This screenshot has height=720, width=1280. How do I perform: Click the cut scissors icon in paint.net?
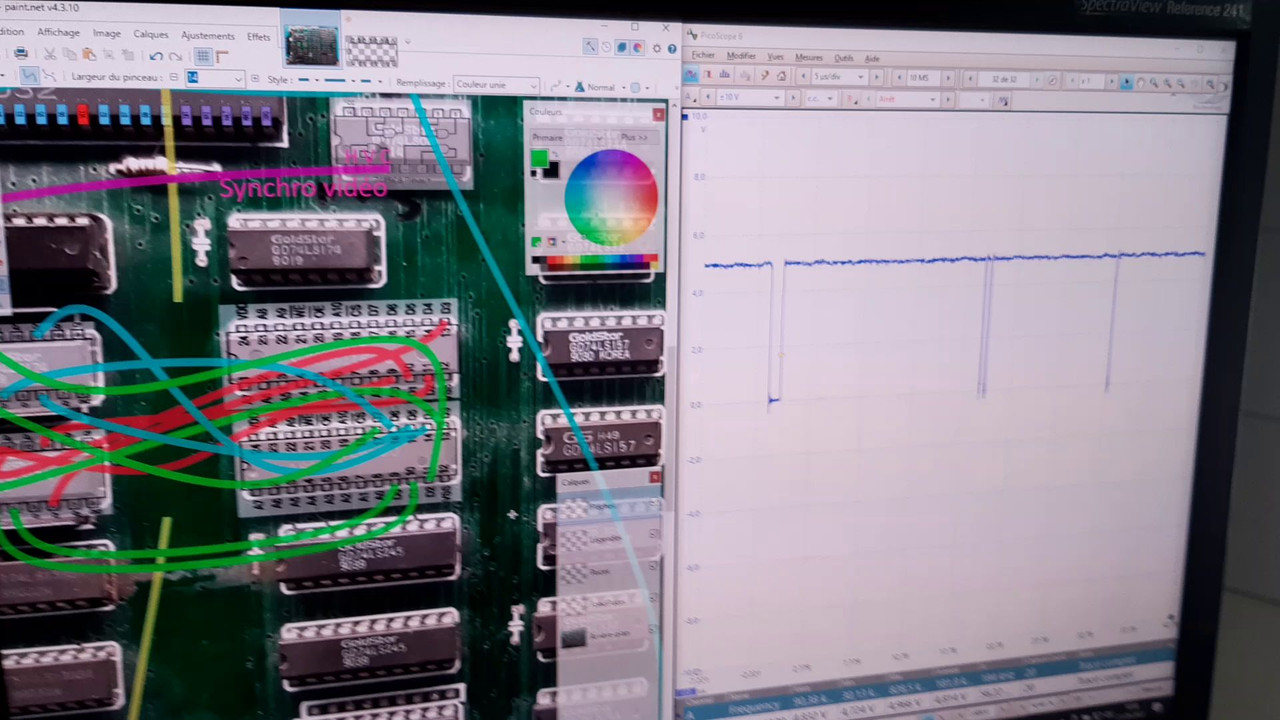pos(49,54)
